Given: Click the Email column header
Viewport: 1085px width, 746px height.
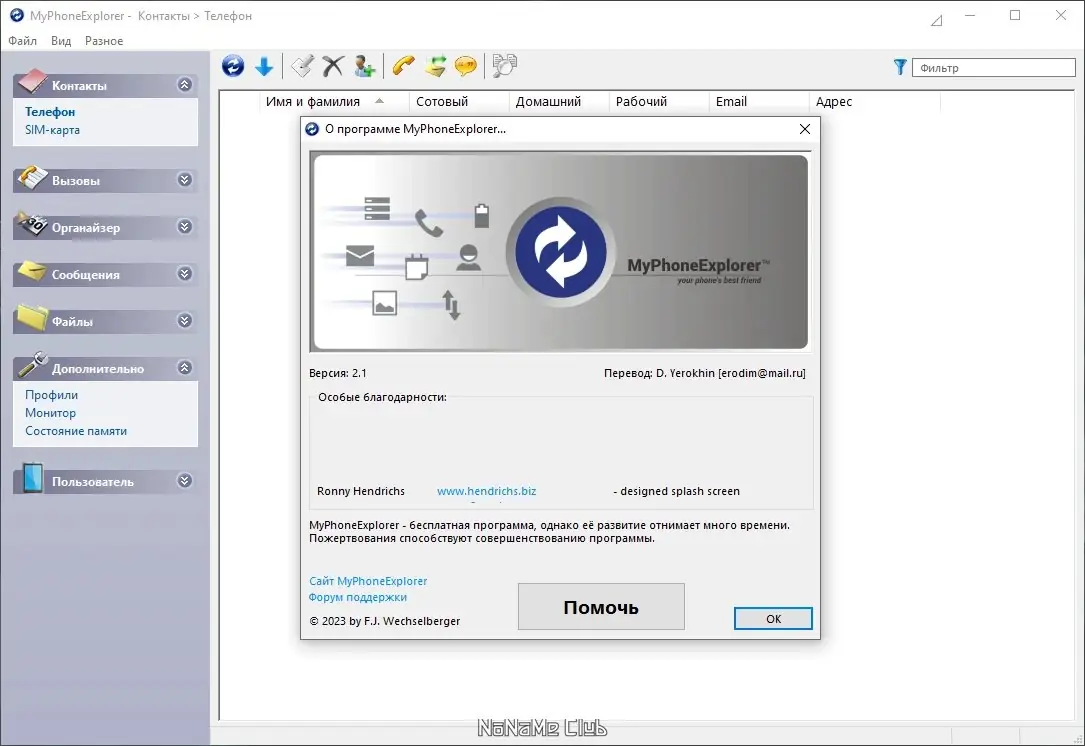Looking at the screenshot, I should [758, 102].
